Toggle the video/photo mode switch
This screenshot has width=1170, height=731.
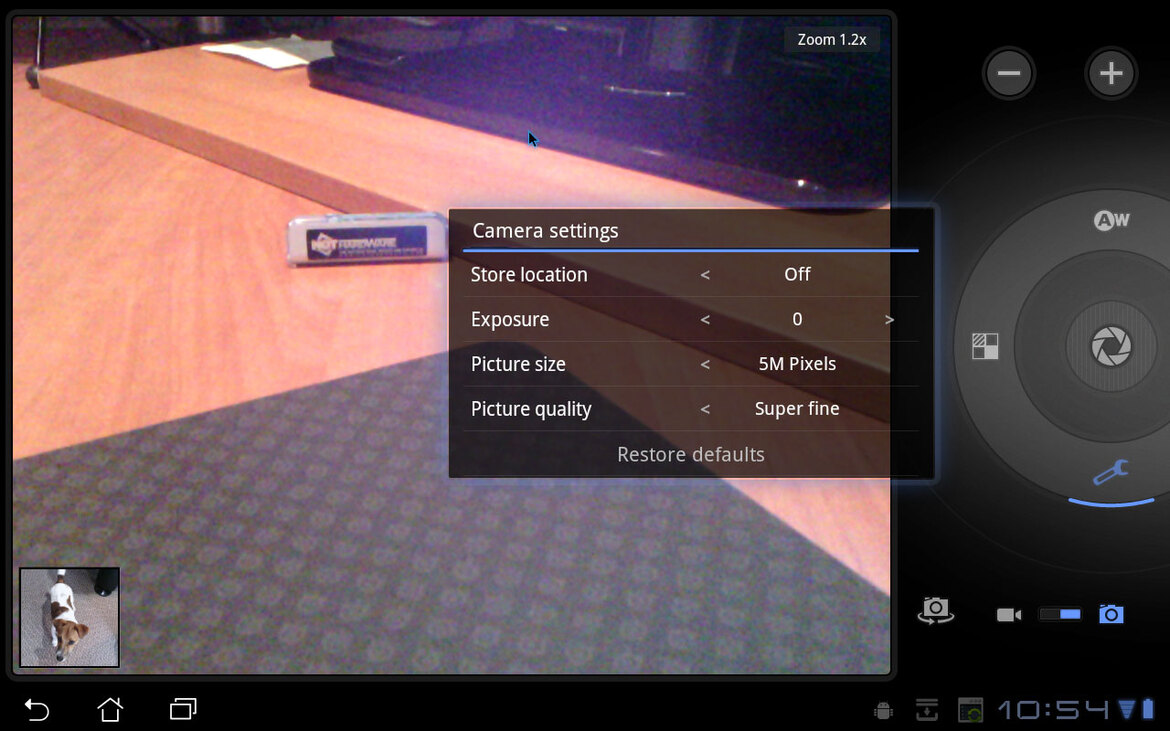[x=1060, y=614]
